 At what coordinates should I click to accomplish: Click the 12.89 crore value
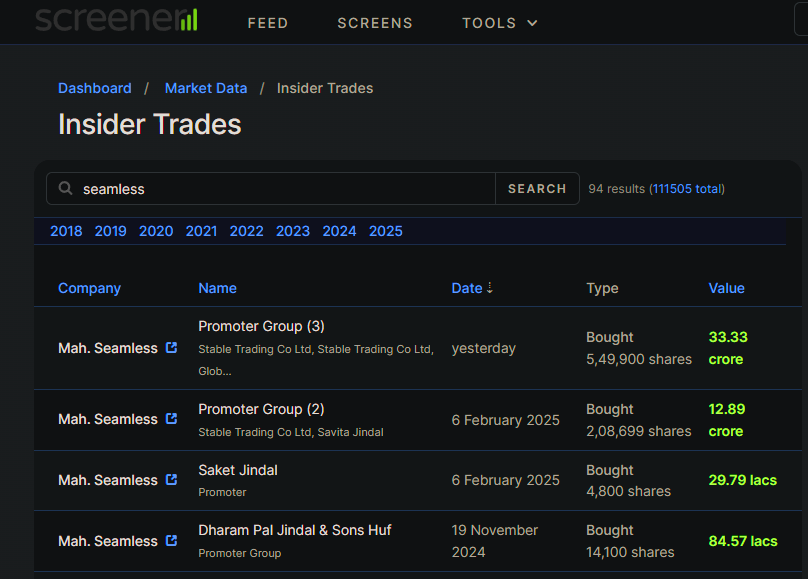pos(727,420)
